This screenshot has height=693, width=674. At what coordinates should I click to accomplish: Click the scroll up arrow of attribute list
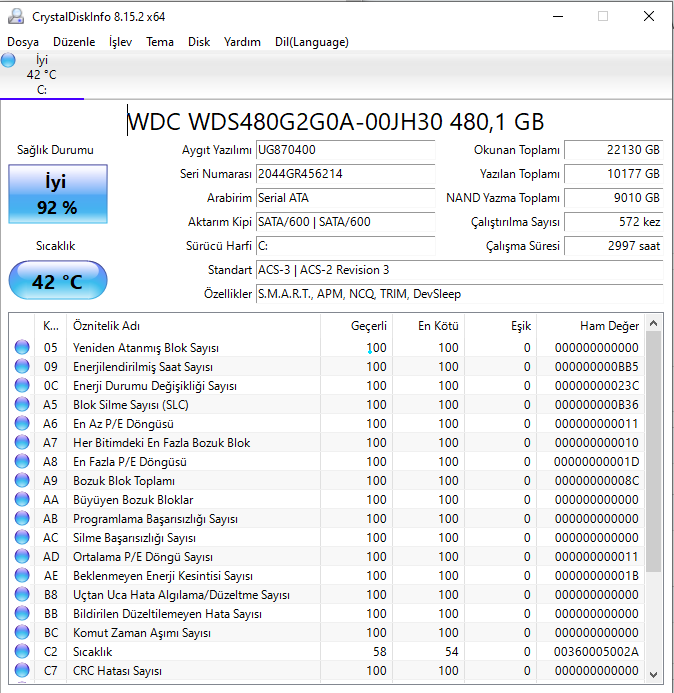pyautogui.click(x=654, y=324)
